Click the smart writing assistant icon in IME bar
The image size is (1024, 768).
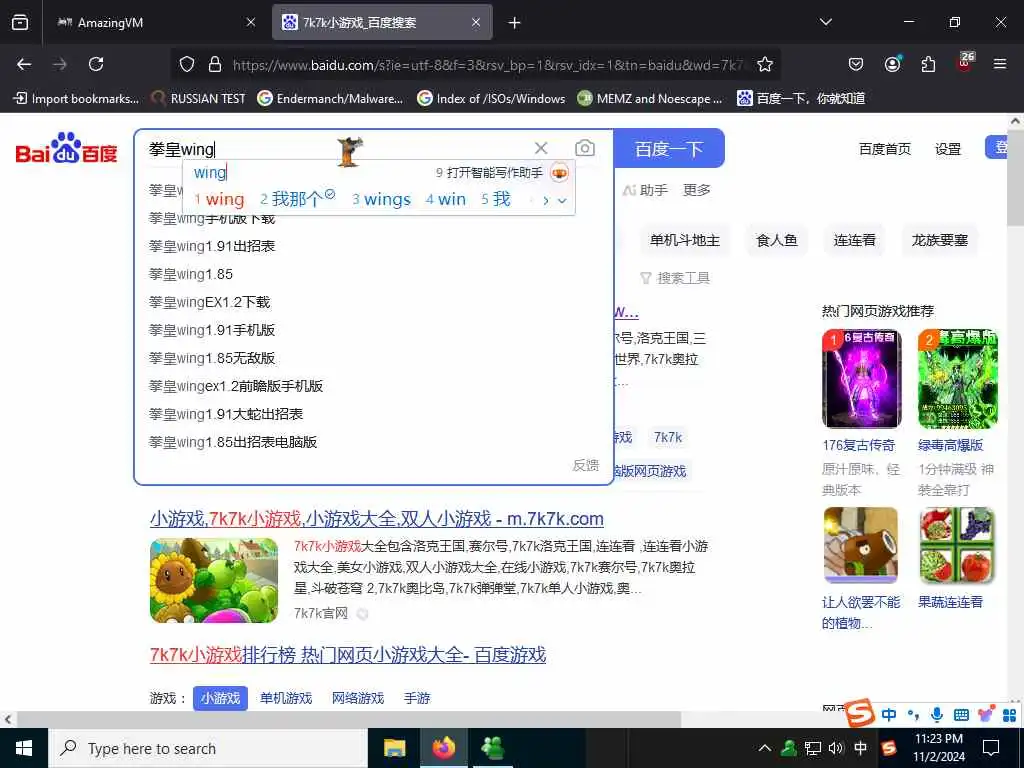(x=560, y=172)
